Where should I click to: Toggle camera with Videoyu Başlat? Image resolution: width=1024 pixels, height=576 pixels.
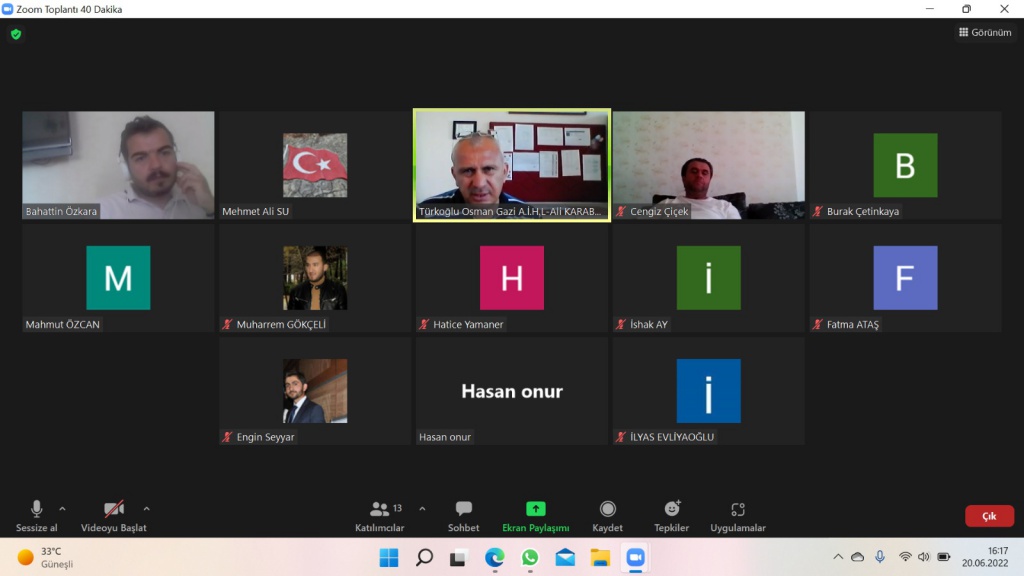pyautogui.click(x=114, y=516)
